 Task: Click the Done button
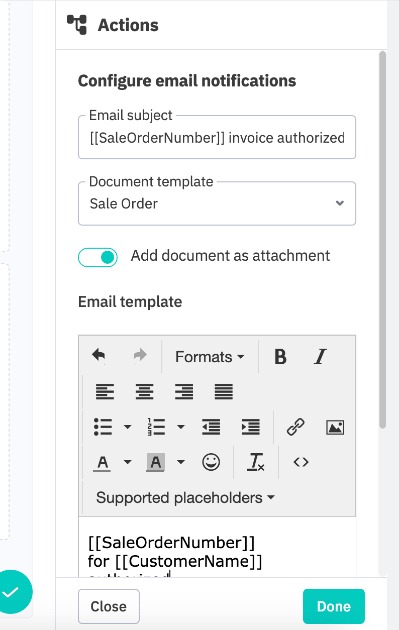(334, 606)
